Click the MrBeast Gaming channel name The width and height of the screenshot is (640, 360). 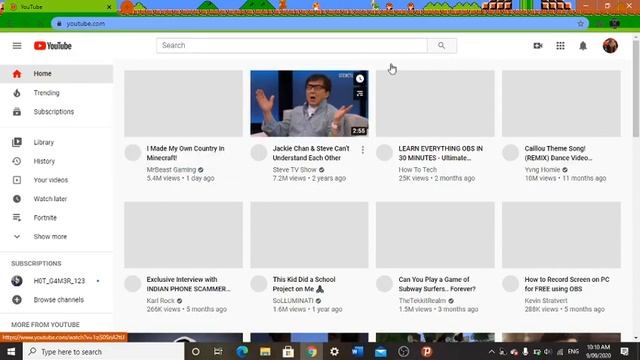(x=171, y=170)
